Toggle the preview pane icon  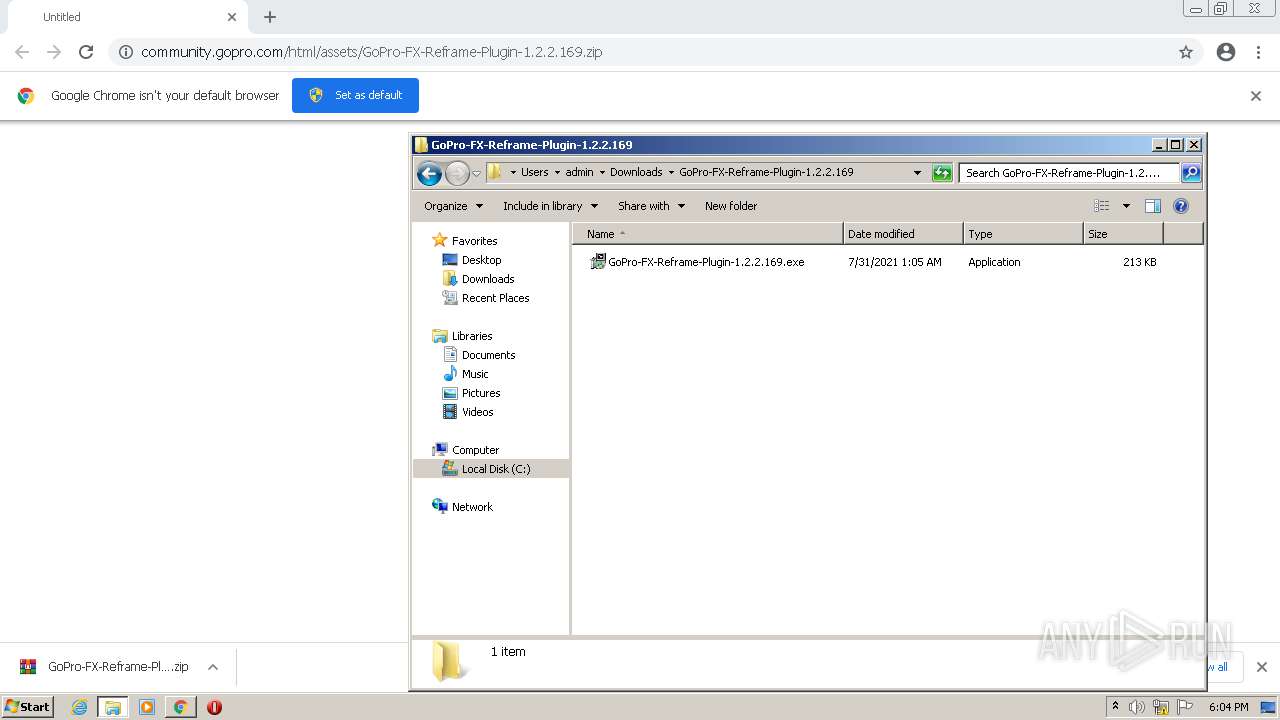click(1152, 206)
